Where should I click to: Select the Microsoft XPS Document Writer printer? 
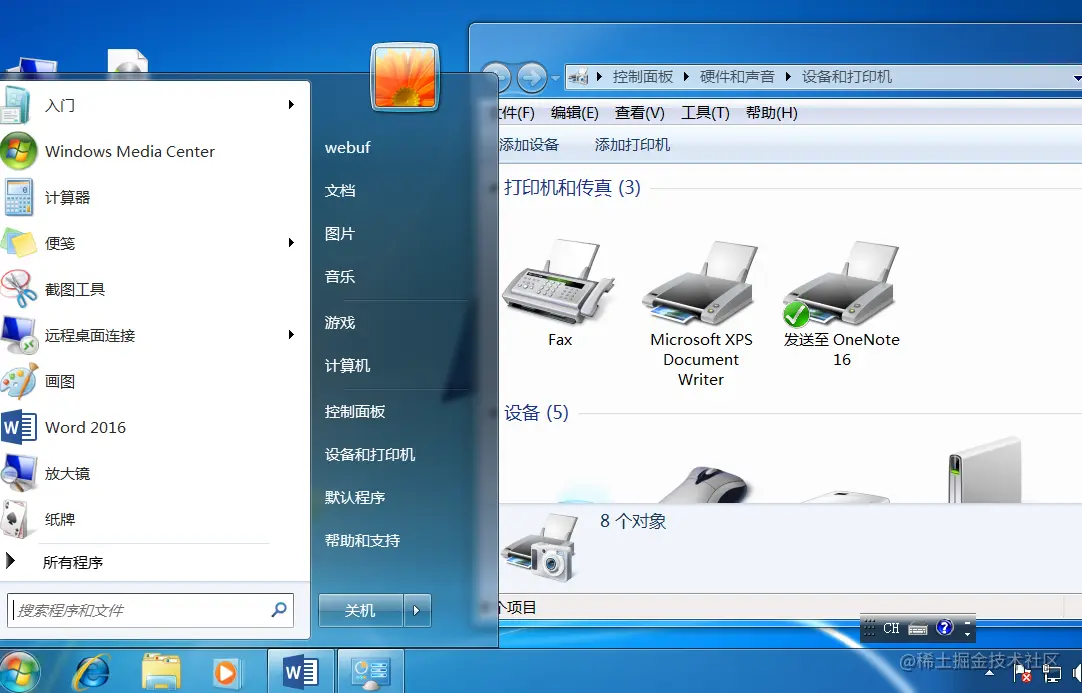pyautogui.click(x=701, y=285)
